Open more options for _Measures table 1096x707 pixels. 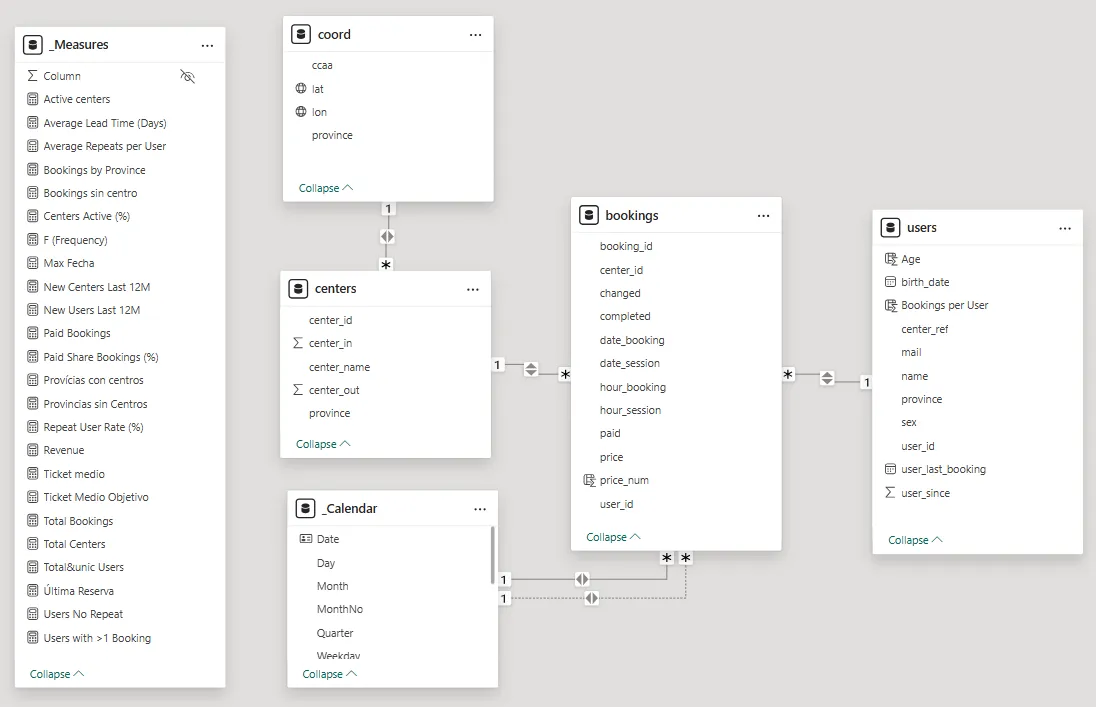(x=207, y=45)
